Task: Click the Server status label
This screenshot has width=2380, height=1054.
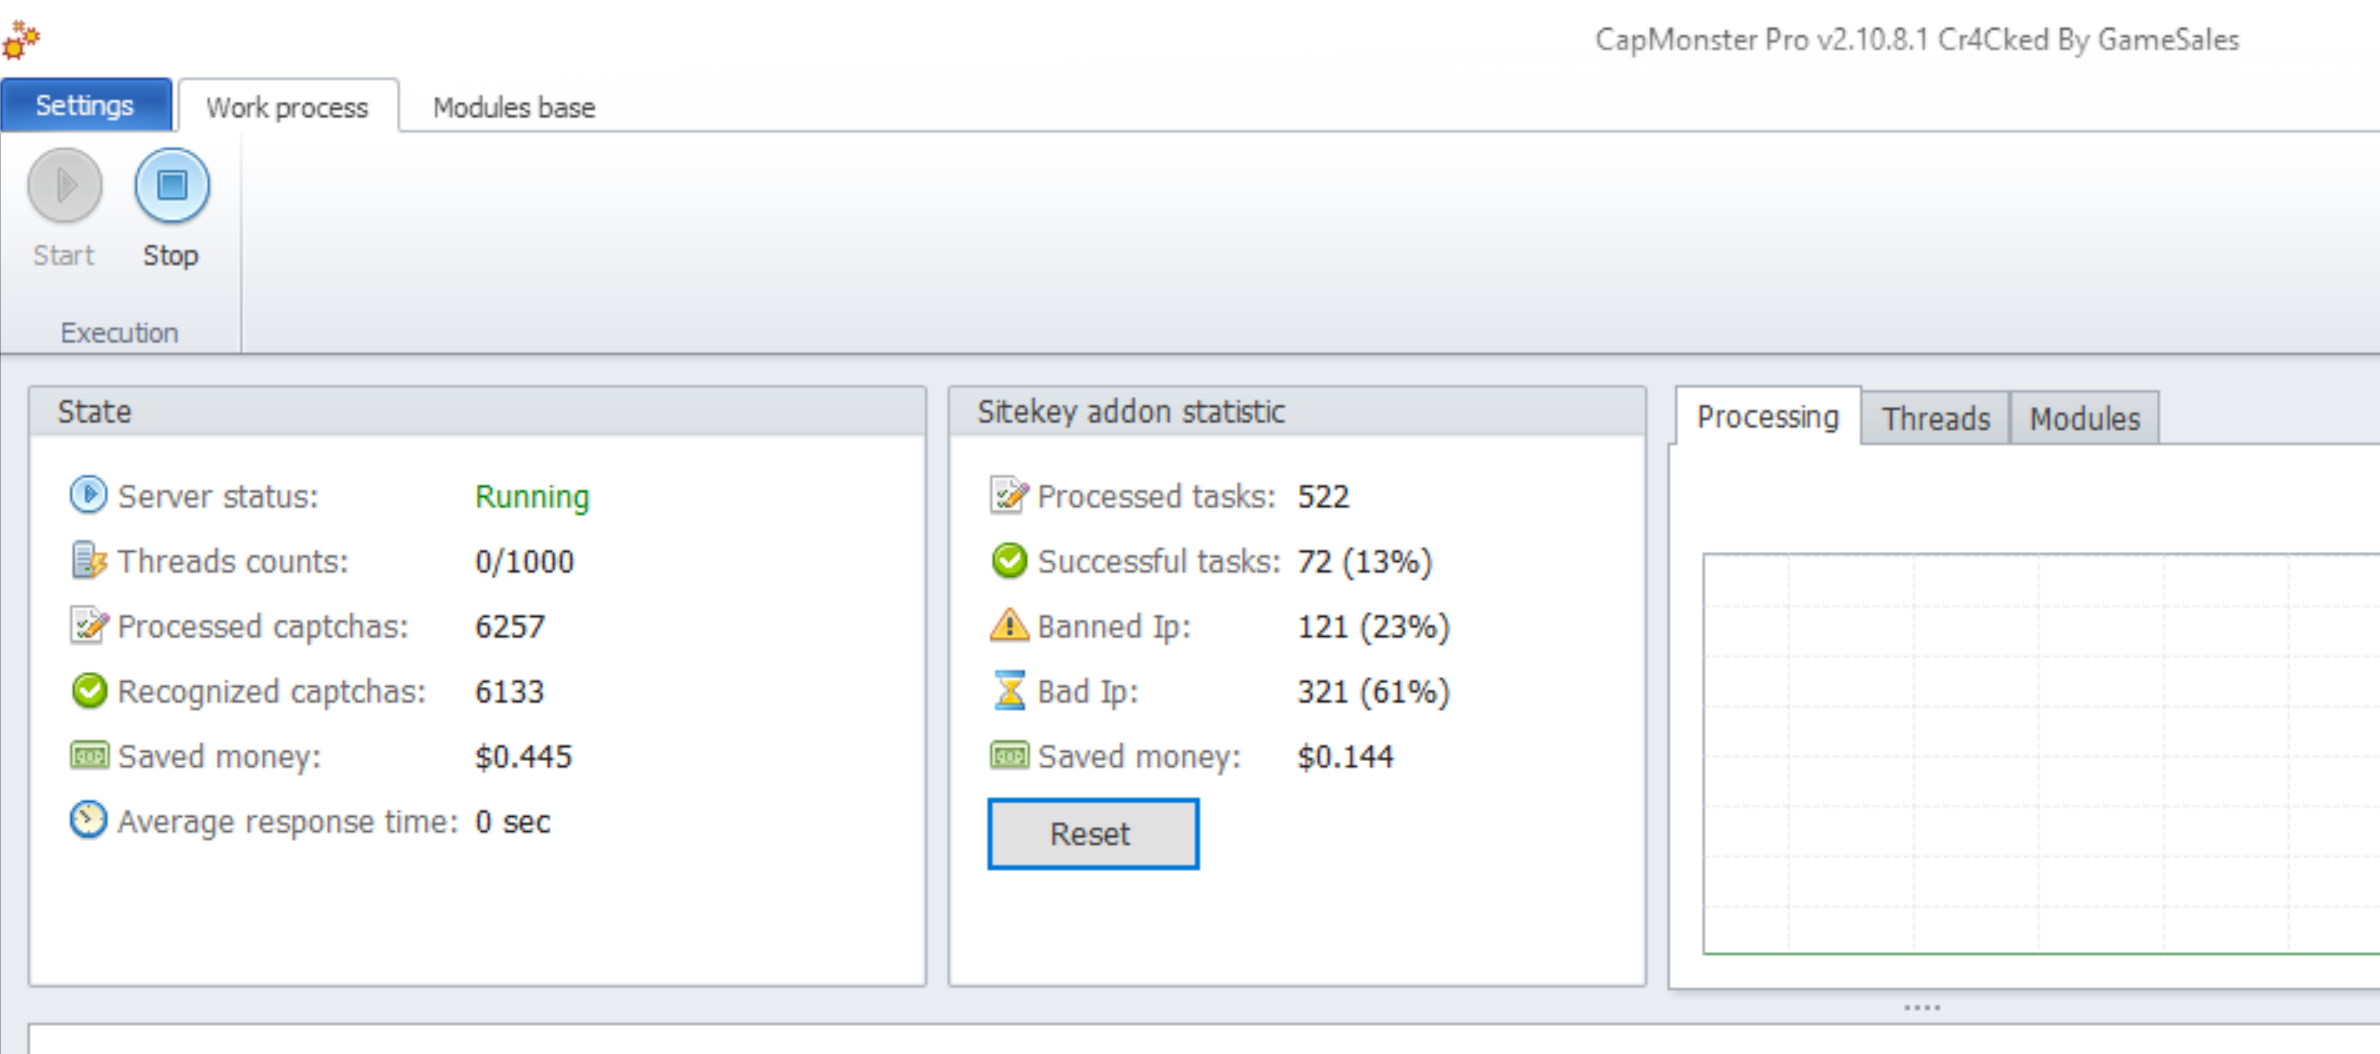Action: pyautogui.click(x=218, y=497)
